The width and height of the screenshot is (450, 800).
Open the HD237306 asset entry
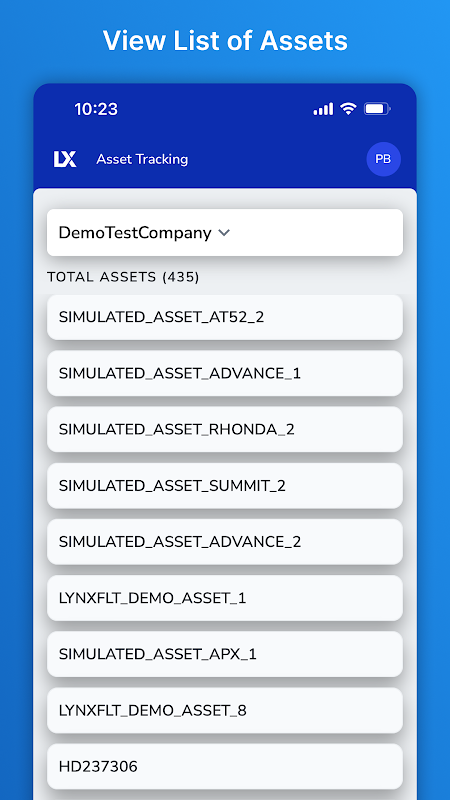(x=225, y=766)
